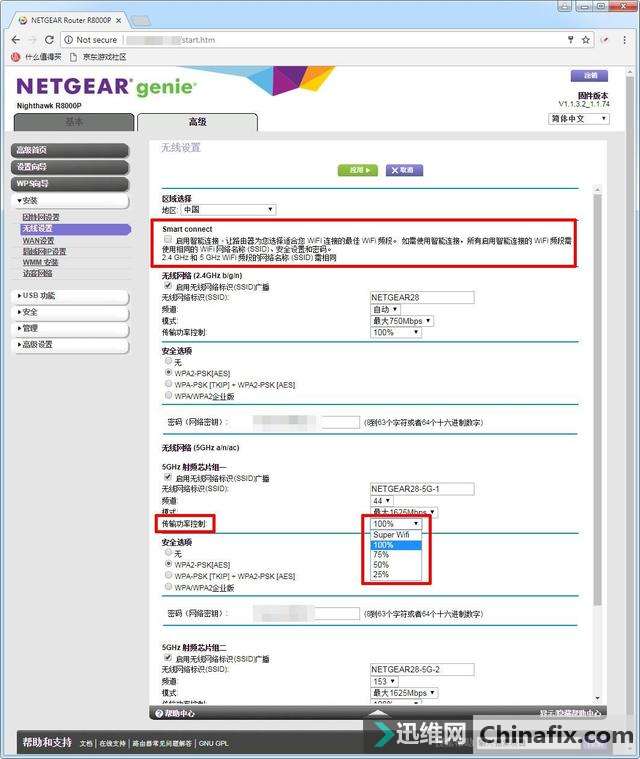640x759 pixels.
Task: Click the 注销 logout button
Action: (589, 76)
